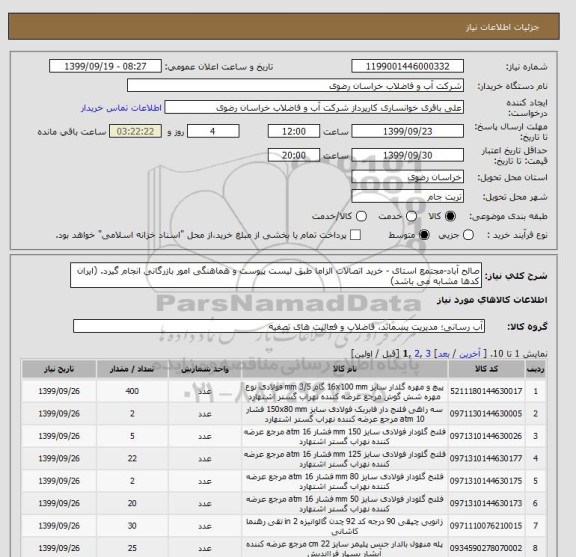This screenshot has height=557, width=576.
Task: Click the ردیف column header
Action: click(x=535, y=369)
